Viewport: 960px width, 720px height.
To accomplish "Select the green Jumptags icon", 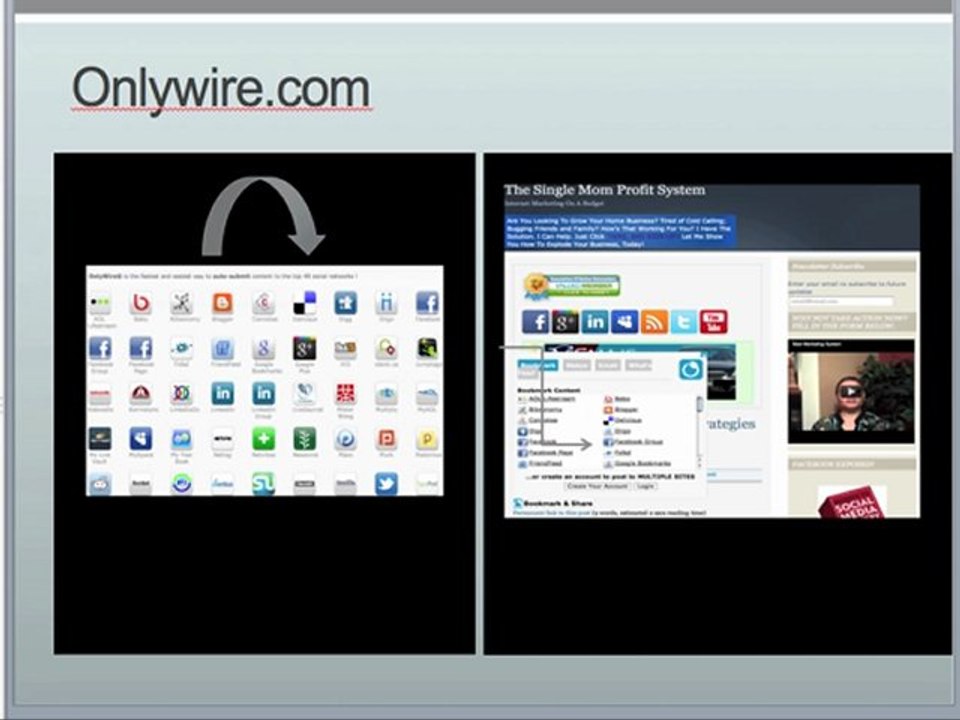I will pos(427,348).
